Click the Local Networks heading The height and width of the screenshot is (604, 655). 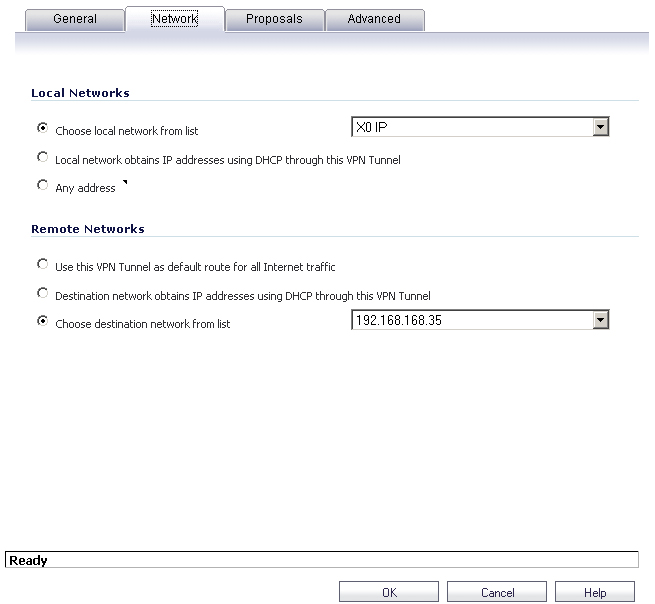tap(80, 93)
